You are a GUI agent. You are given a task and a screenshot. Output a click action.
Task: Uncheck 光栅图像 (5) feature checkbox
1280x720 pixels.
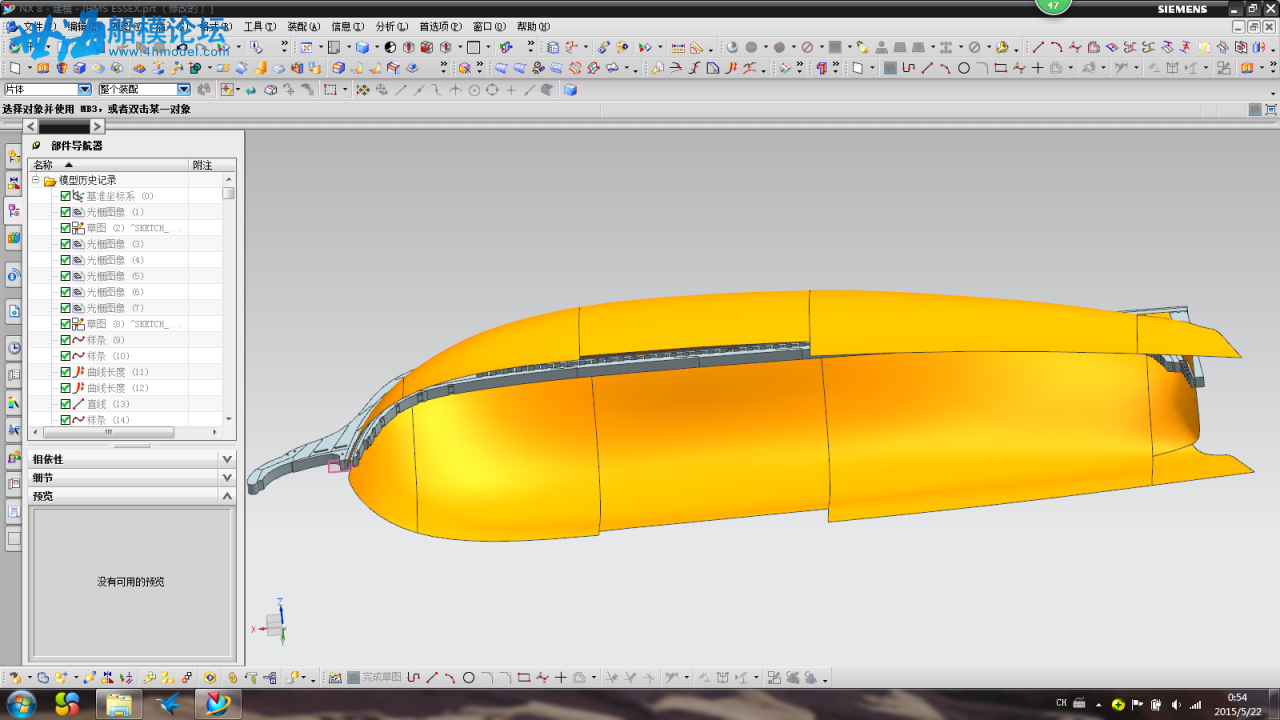coord(66,276)
